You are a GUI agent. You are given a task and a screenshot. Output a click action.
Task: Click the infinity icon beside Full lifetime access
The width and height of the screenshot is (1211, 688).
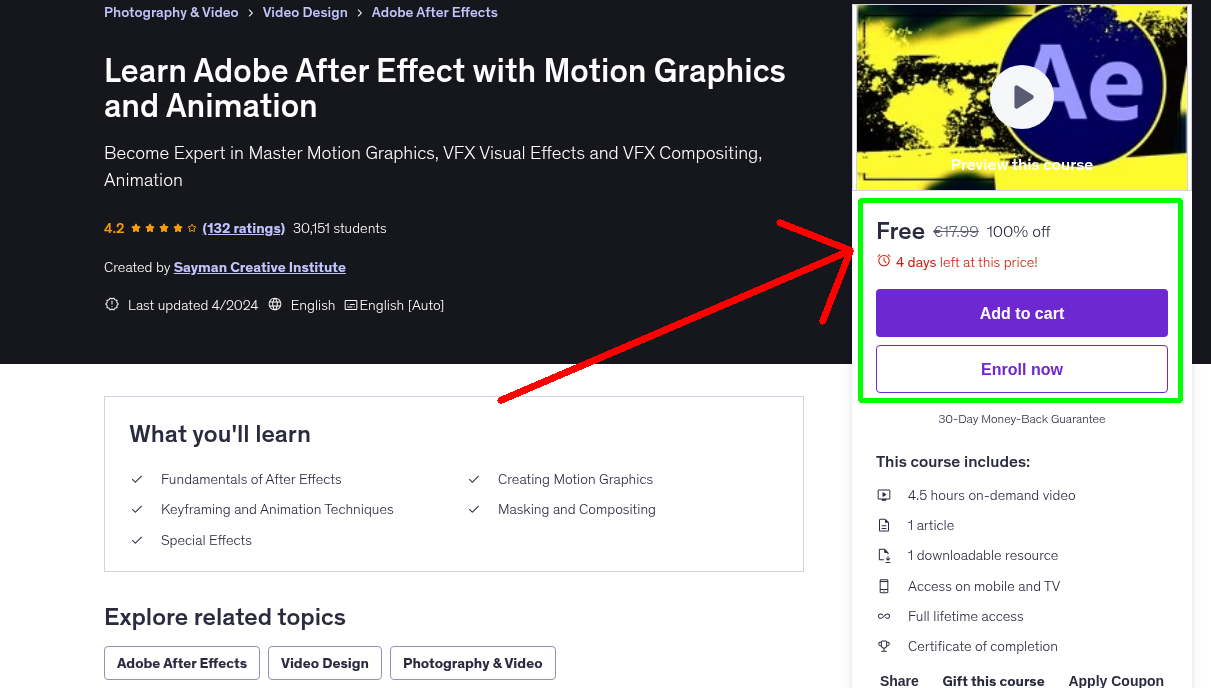[884, 616]
